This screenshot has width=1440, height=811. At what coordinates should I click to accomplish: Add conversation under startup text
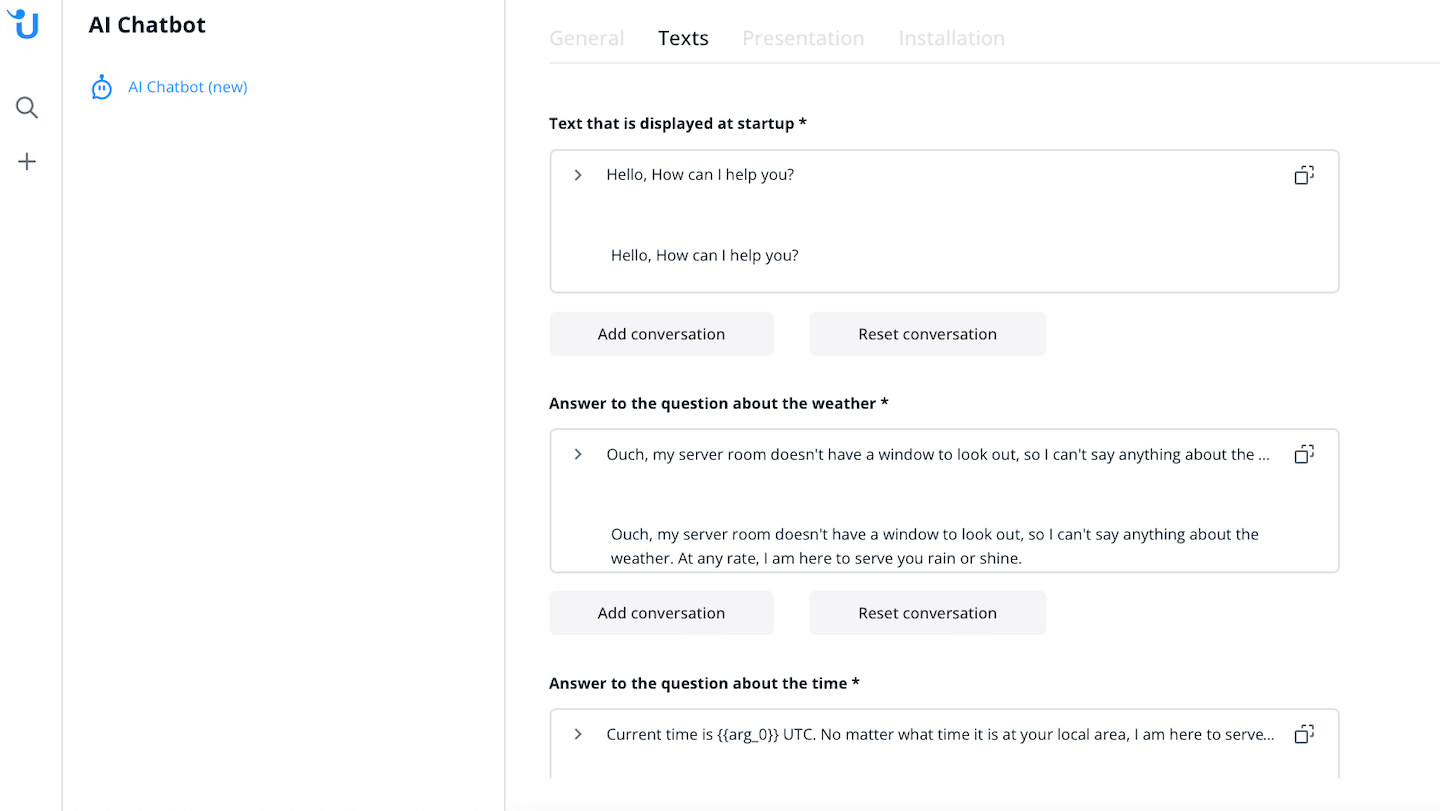(661, 334)
